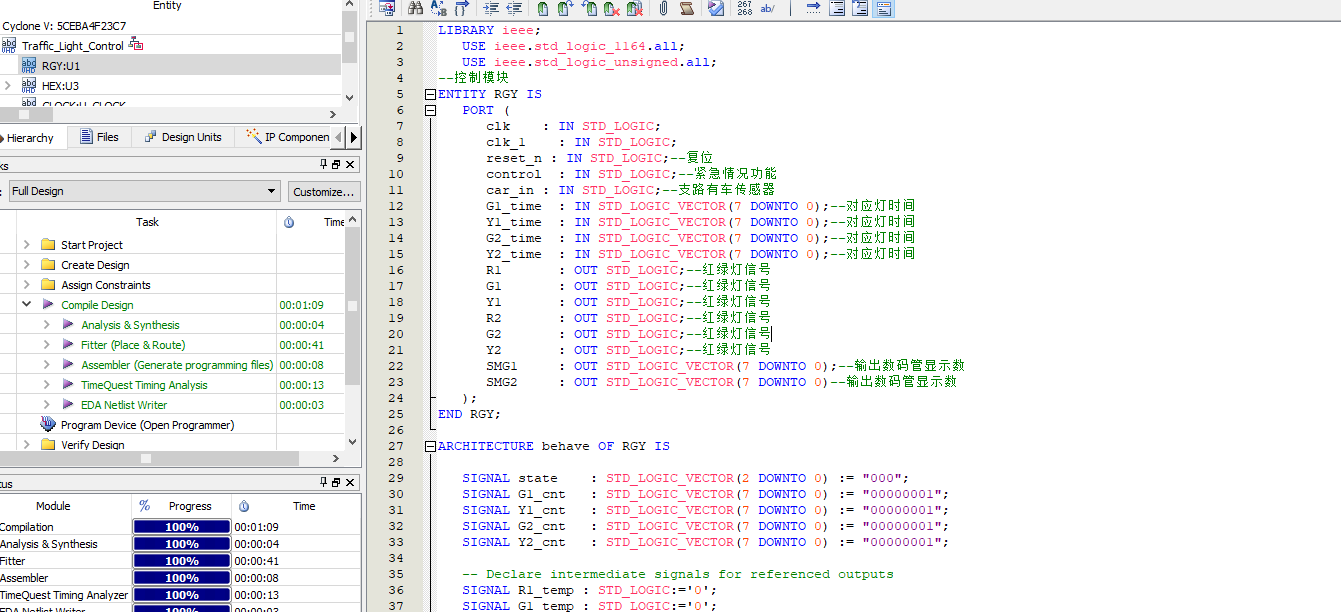Click the clear single bookmark icon with red X
1341x612 pixels.
click(611, 8)
